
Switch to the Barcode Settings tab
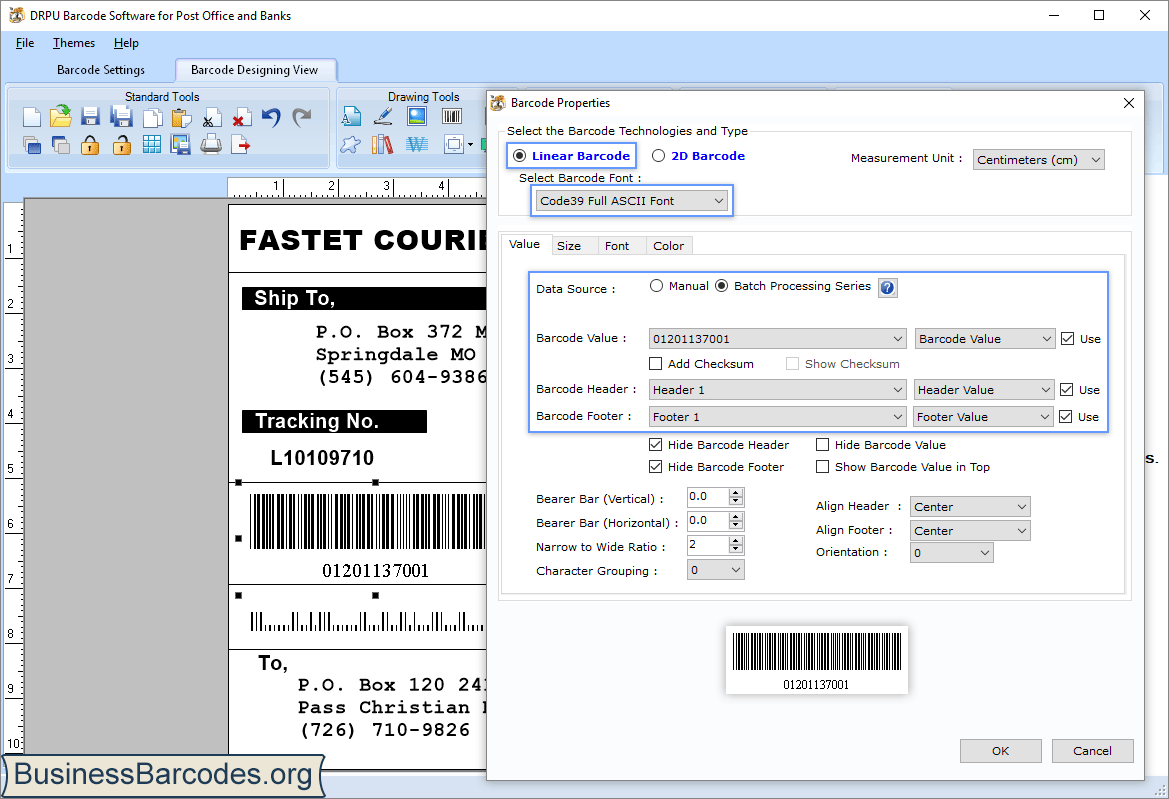(x=101, y=70)
